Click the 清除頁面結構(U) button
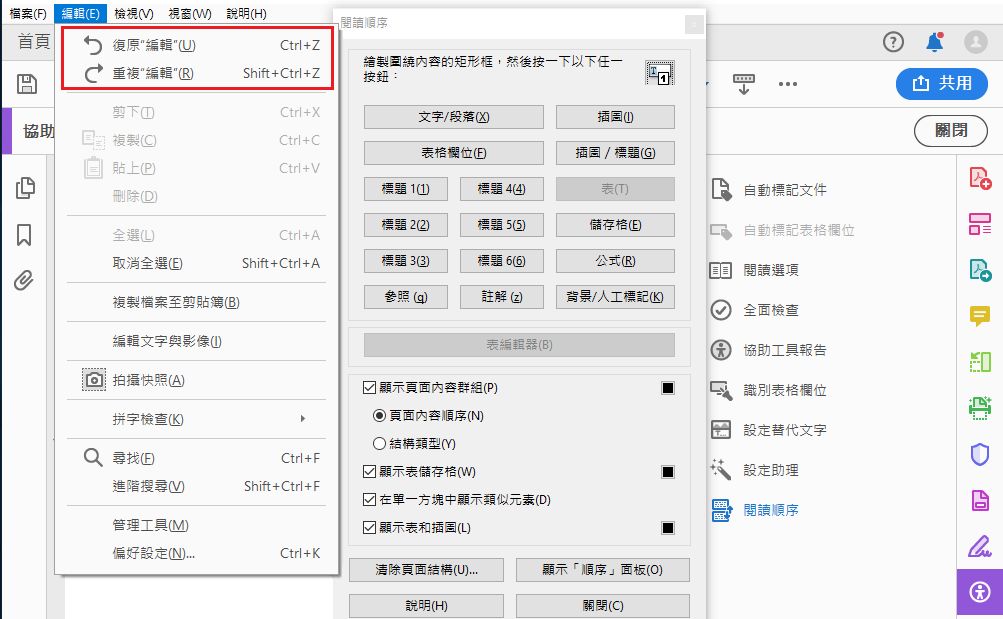1003x619 pixels. 426,570
